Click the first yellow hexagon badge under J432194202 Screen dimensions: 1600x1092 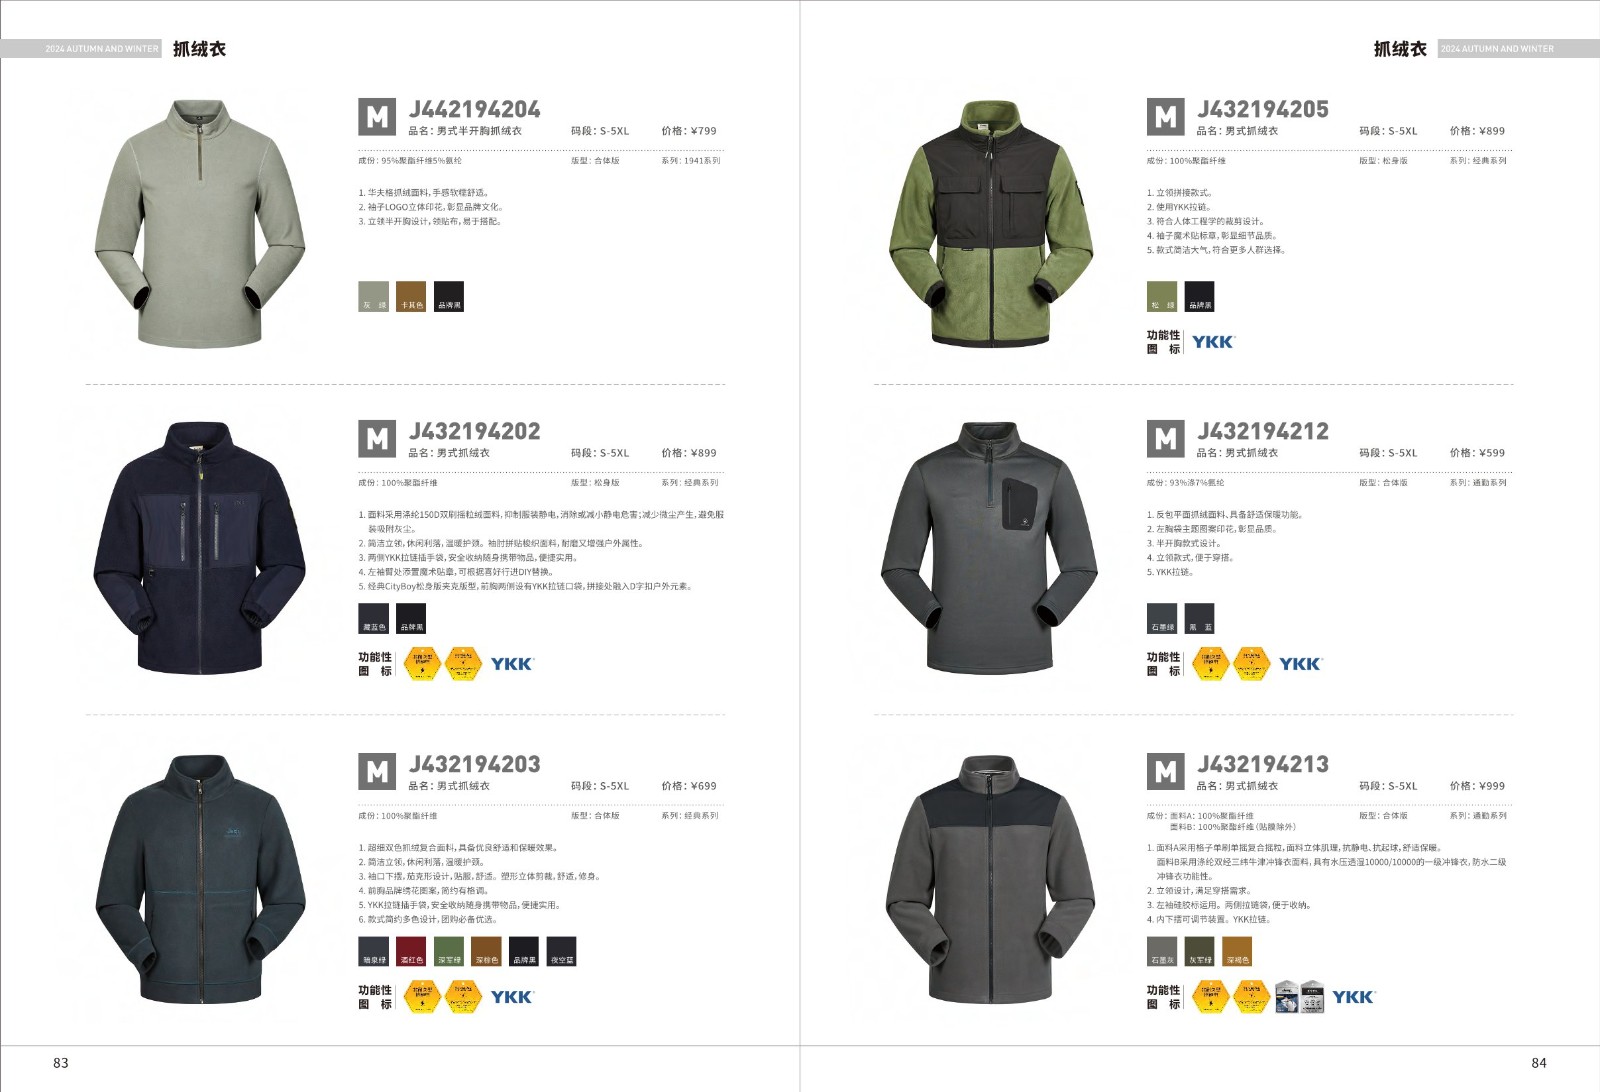pos(423,663)
